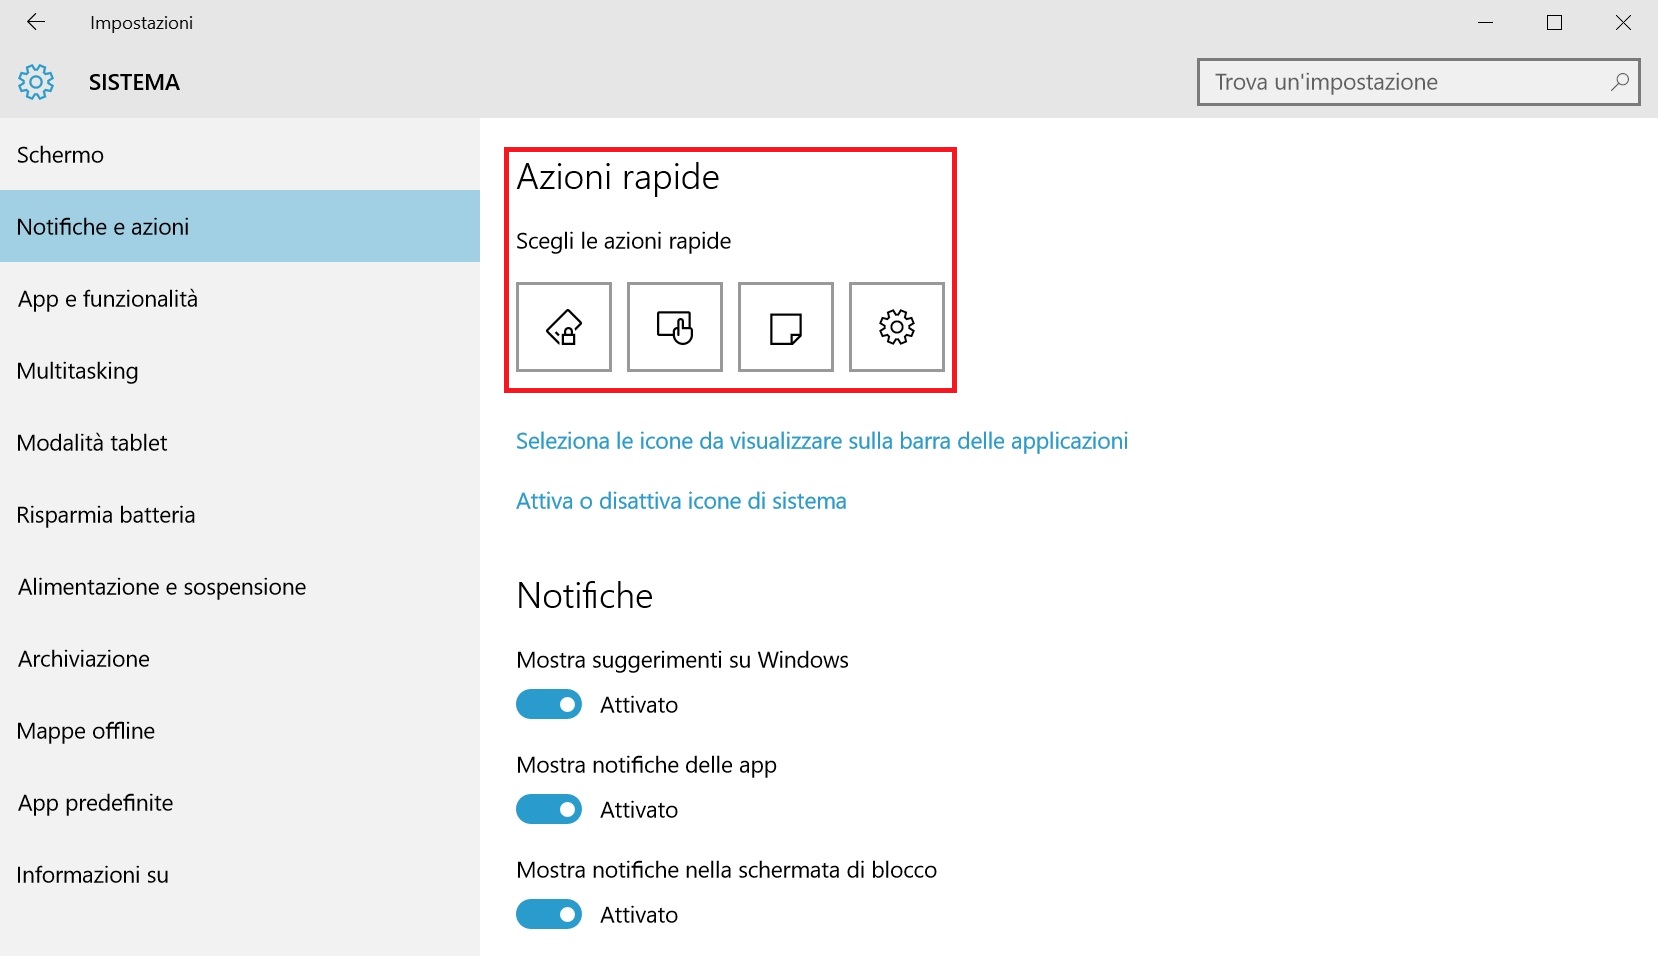Focus the Trova un'impostazione search field
This screenshot has width=1658, height=956.
[x=1419, y=82]
